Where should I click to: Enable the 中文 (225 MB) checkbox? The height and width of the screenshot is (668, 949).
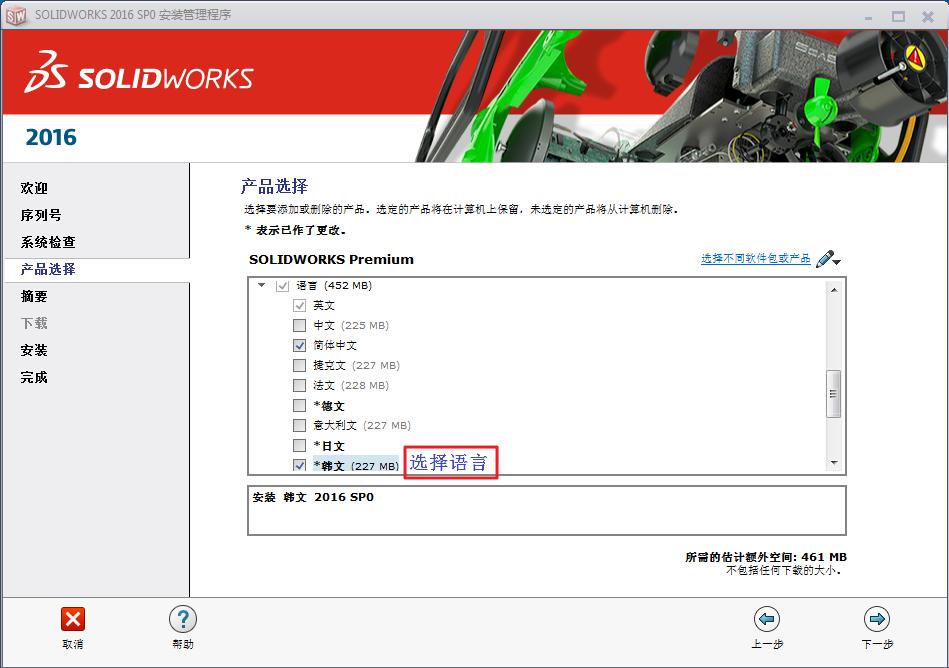[x=299, y=326]
